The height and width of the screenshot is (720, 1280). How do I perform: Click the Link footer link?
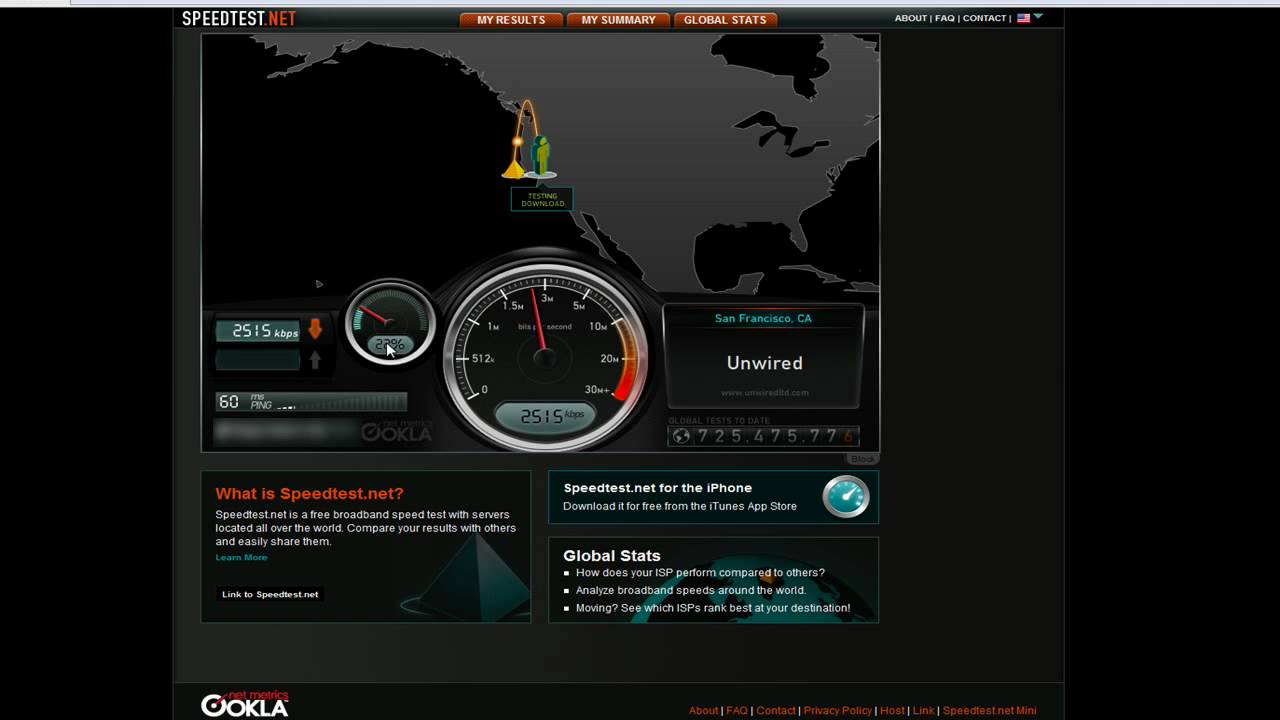923,710
